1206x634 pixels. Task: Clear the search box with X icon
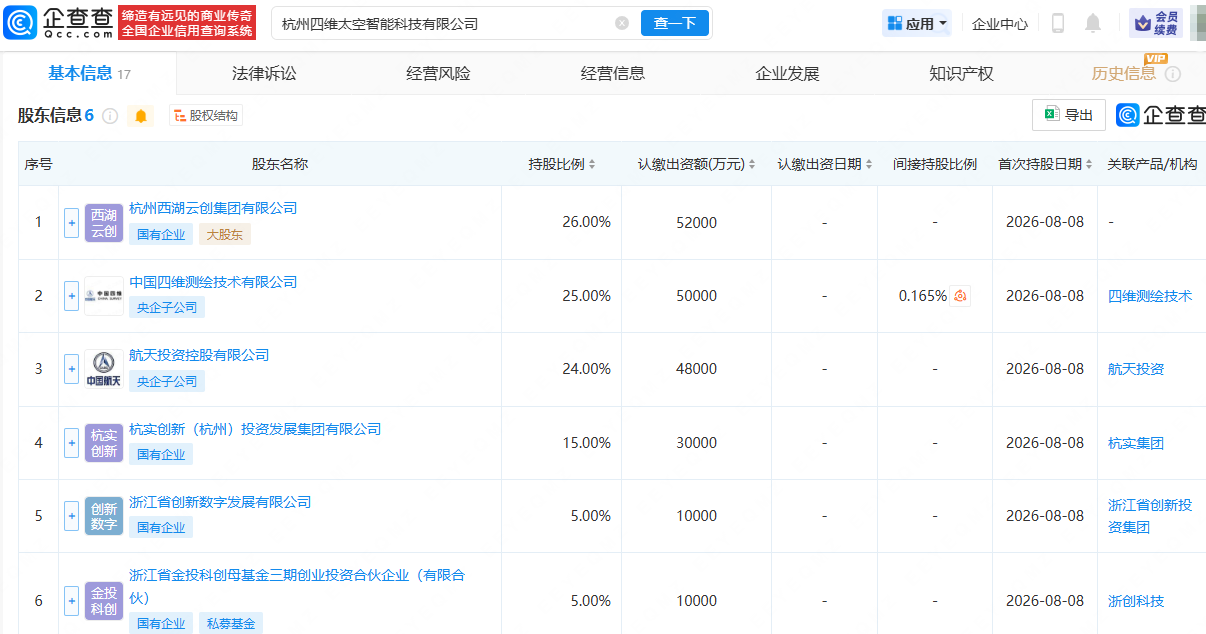point(622,23)
